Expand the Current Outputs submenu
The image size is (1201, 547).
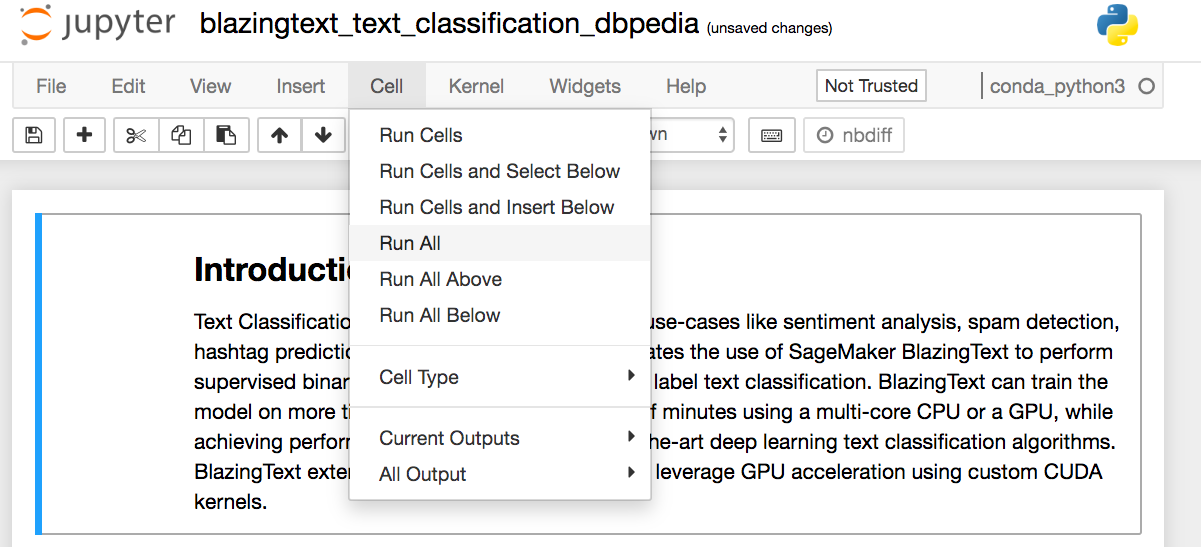(x=500, y=438)
